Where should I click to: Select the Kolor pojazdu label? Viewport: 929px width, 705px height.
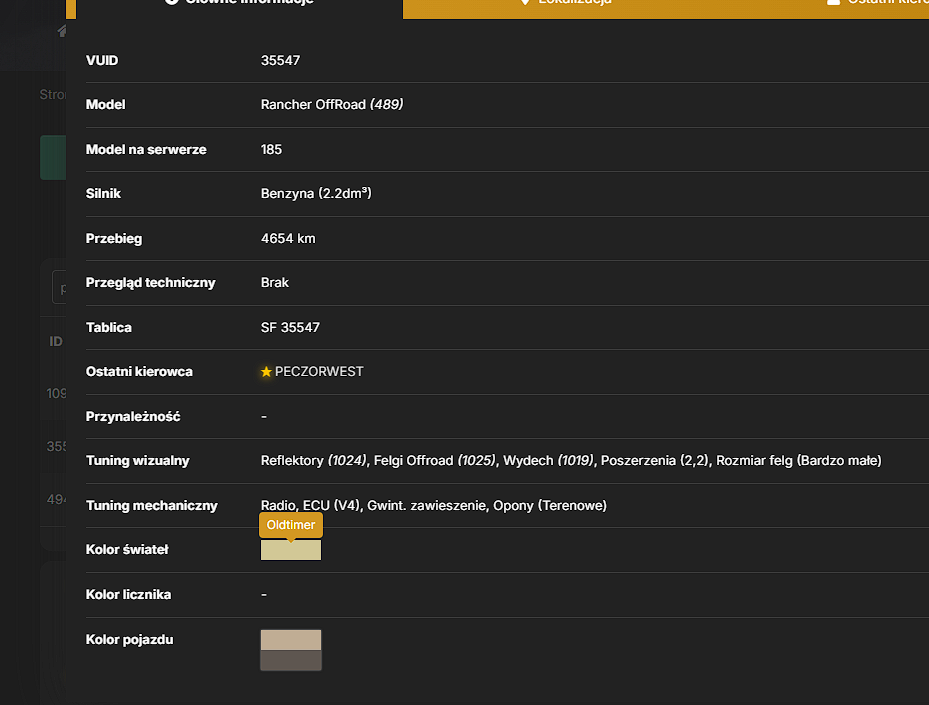point(130,639)
